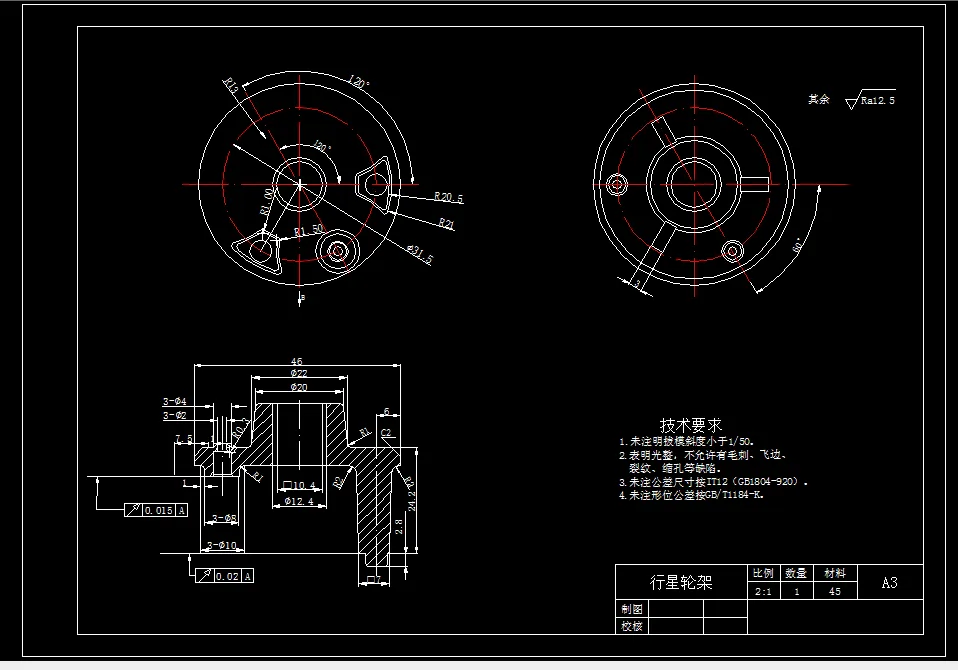Screen dimensions: 958x670
Task: Select the note citing "GB/T1184-K"
Action: tap(691, 495)
